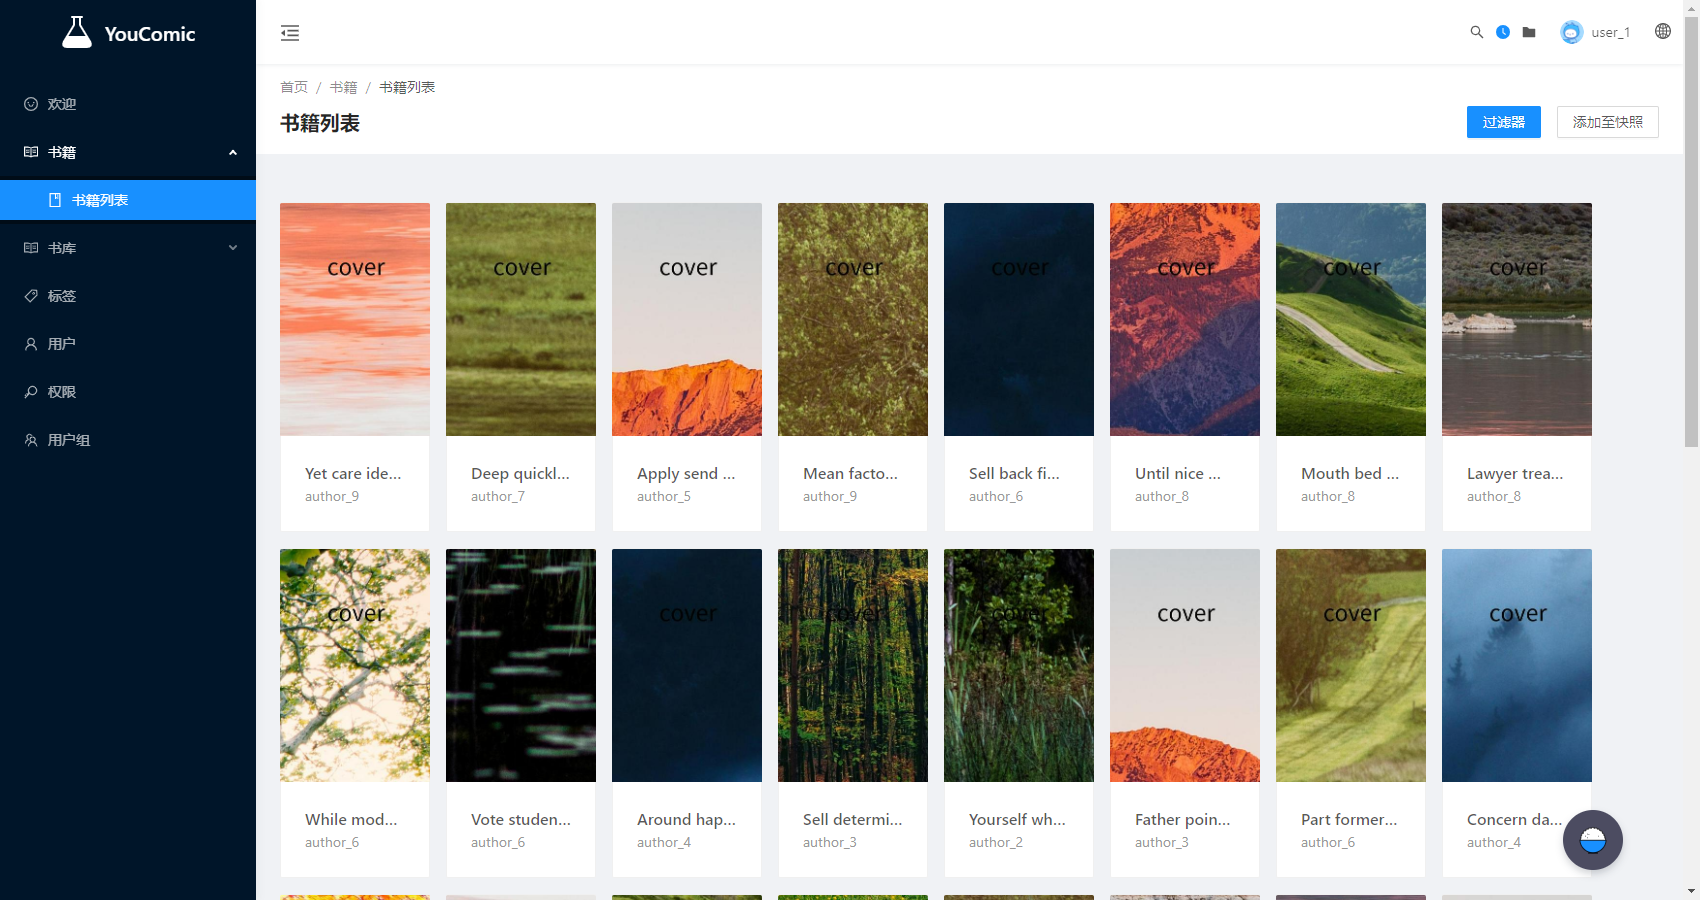
Task: Click the title 'Father poin...'
Action: (x=1183, y=819)
